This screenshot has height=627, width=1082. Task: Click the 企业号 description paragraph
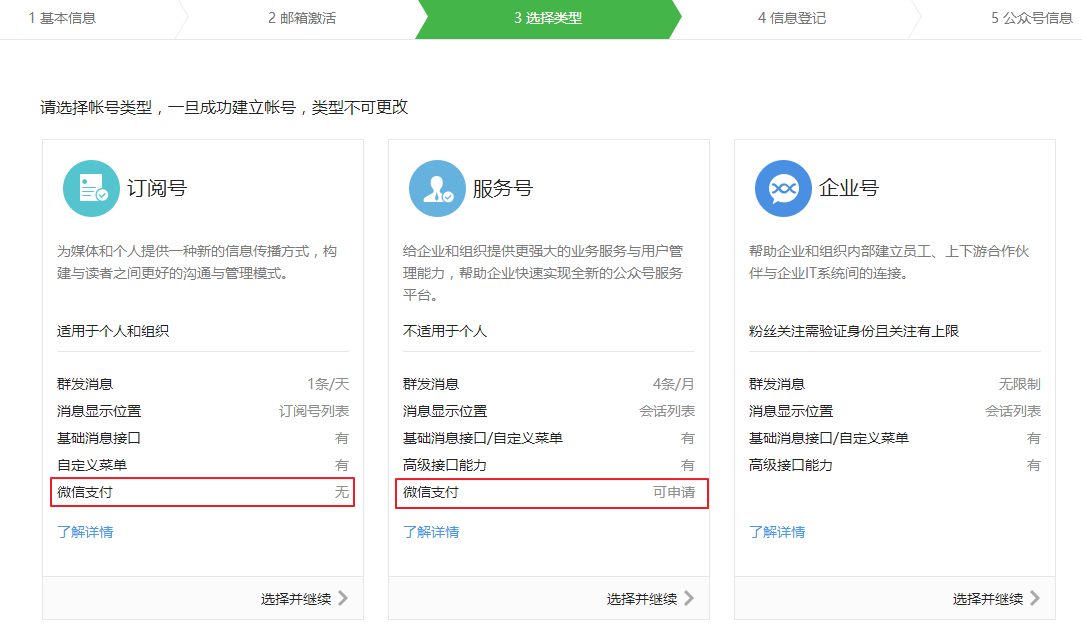pos(889,262)
